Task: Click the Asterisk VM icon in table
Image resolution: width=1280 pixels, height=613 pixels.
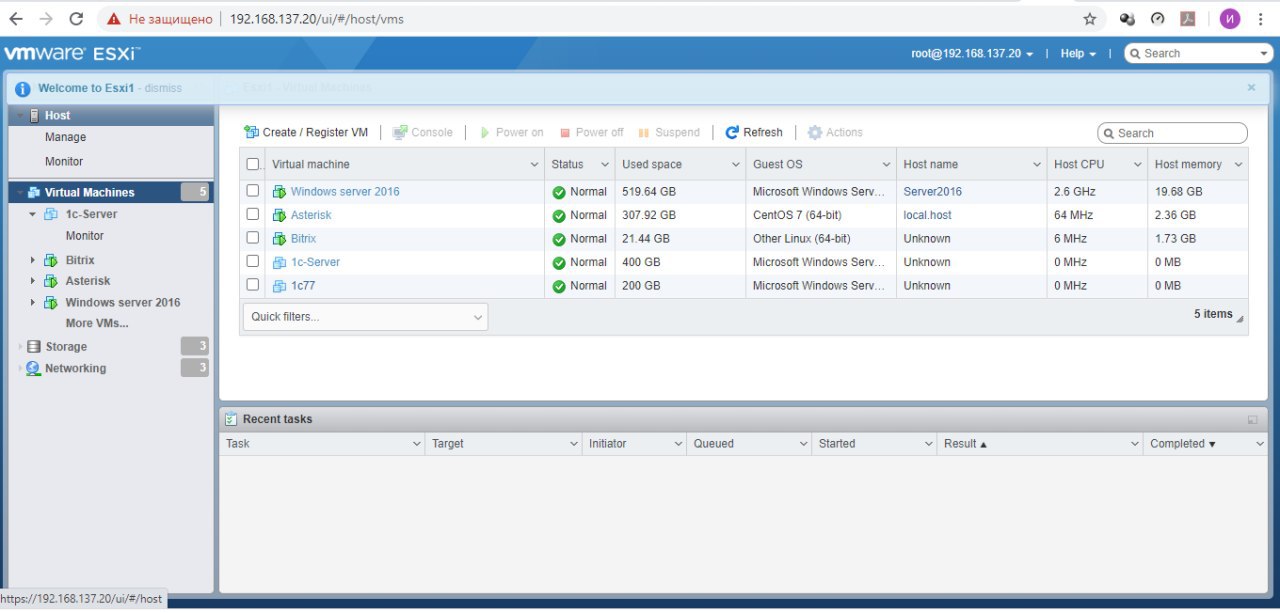Action: 280,215
